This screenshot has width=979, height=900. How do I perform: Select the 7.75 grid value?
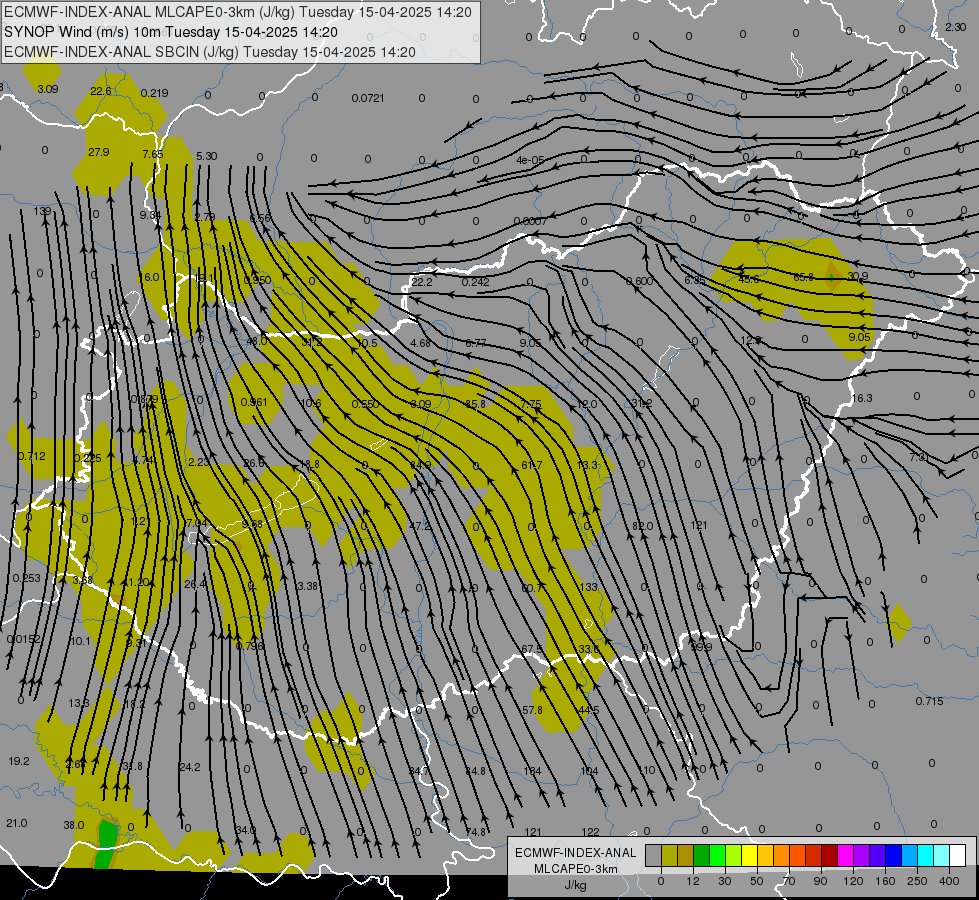tap(531, 404)
